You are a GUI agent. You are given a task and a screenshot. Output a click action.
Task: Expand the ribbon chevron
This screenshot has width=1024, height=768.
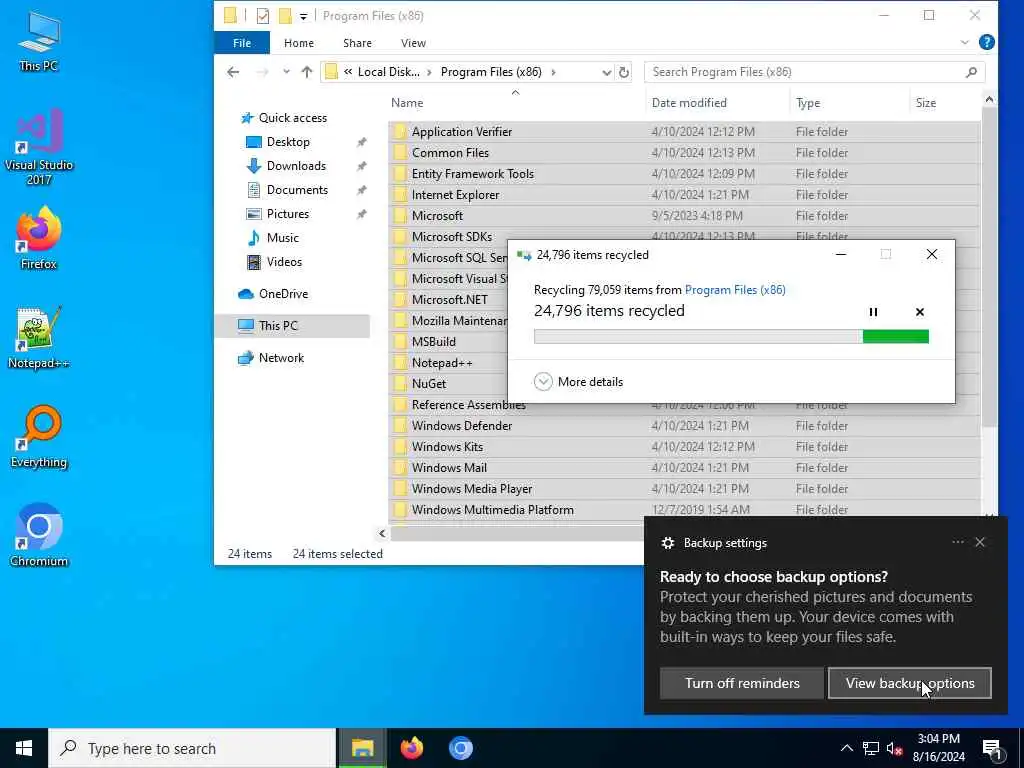pyautogui.click(x=965, y=42)
